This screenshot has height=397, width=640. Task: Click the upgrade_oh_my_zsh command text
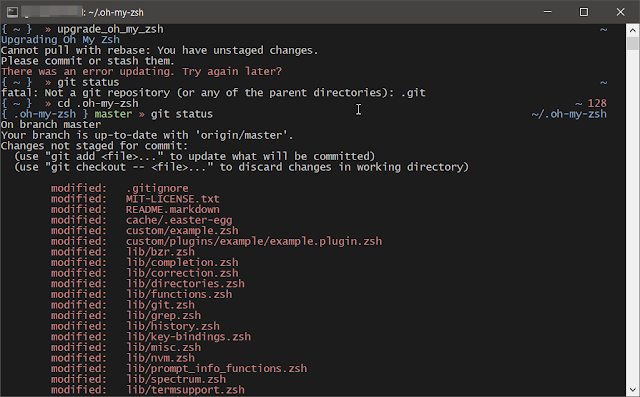click(x=110, y=29)
